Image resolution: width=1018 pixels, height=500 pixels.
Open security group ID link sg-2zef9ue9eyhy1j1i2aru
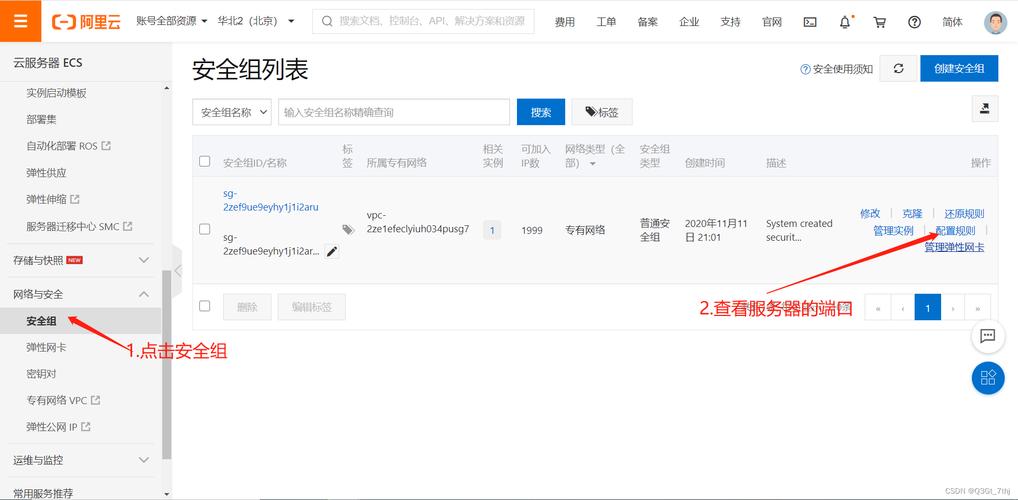tap(271, 200)
